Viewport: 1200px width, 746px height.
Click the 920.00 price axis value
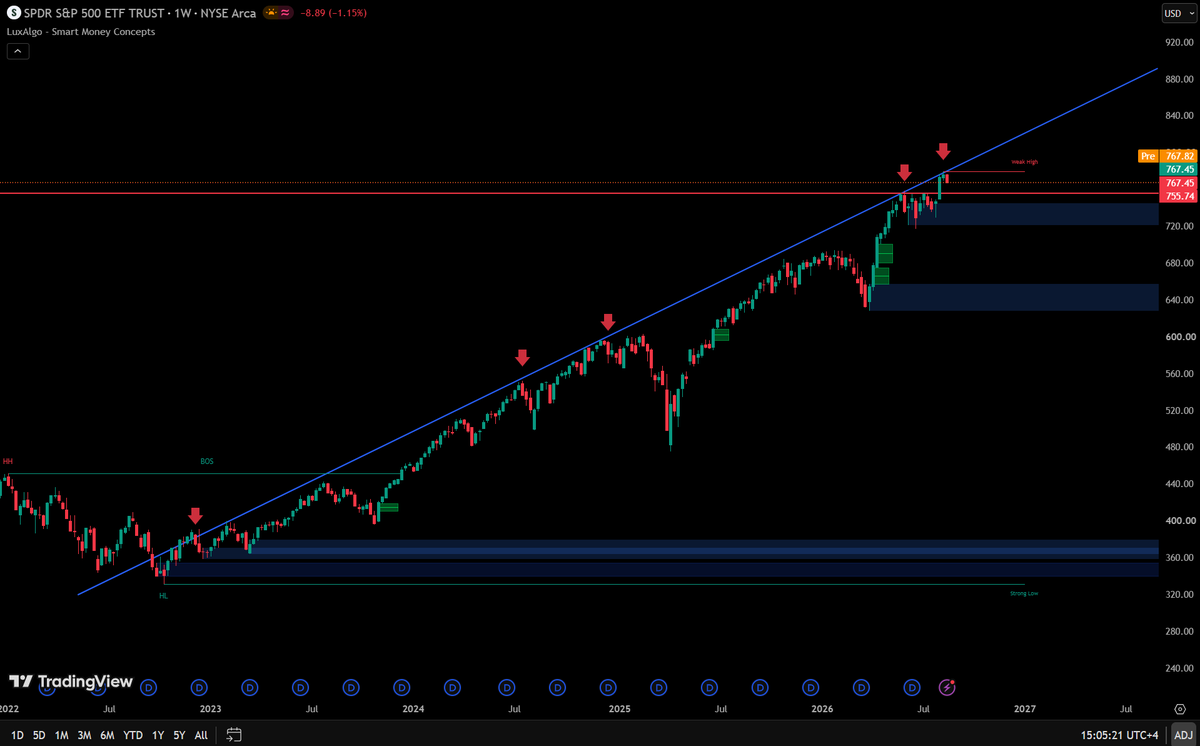pos(1179,43)
